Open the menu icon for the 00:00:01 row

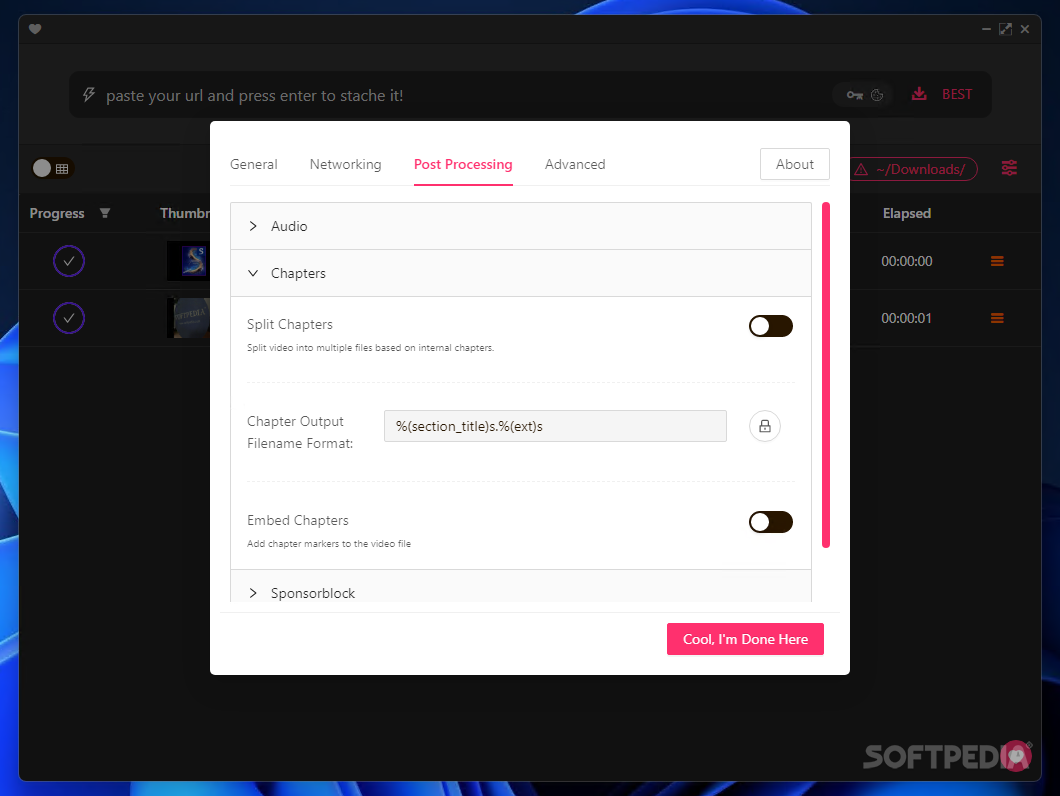coord(996,318)
